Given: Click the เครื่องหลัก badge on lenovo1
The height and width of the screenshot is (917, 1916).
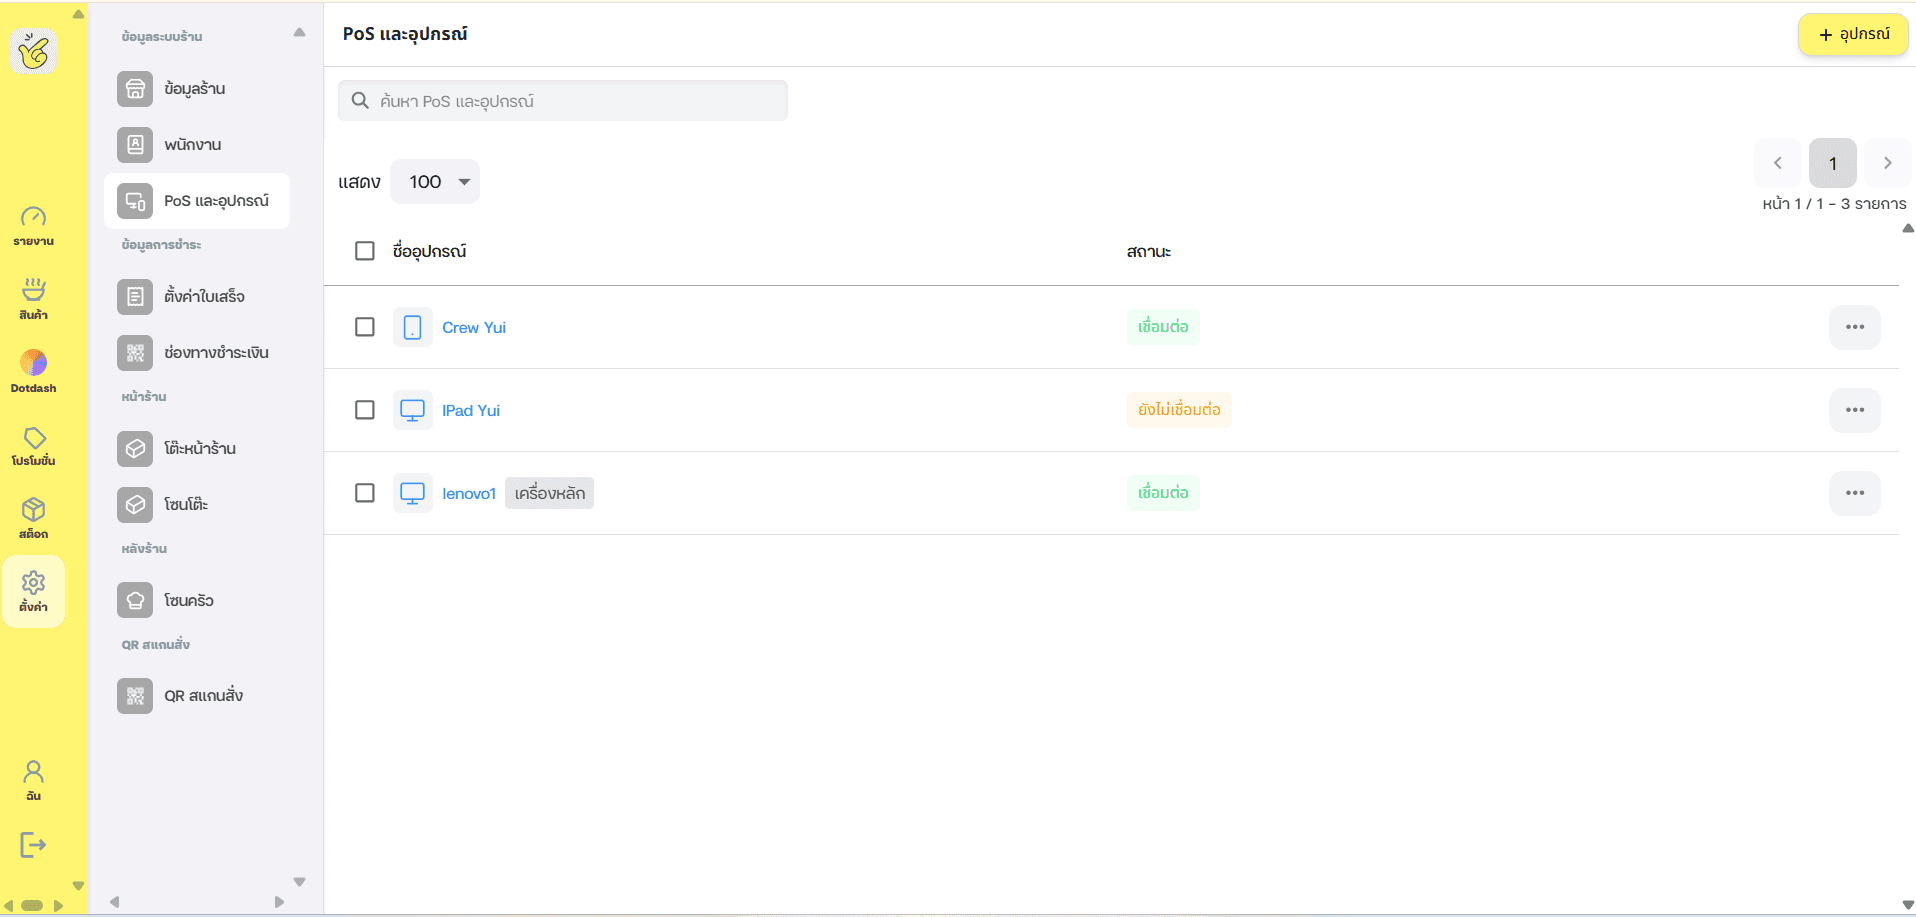Looking at the screenshot, I should coord(549,493).
